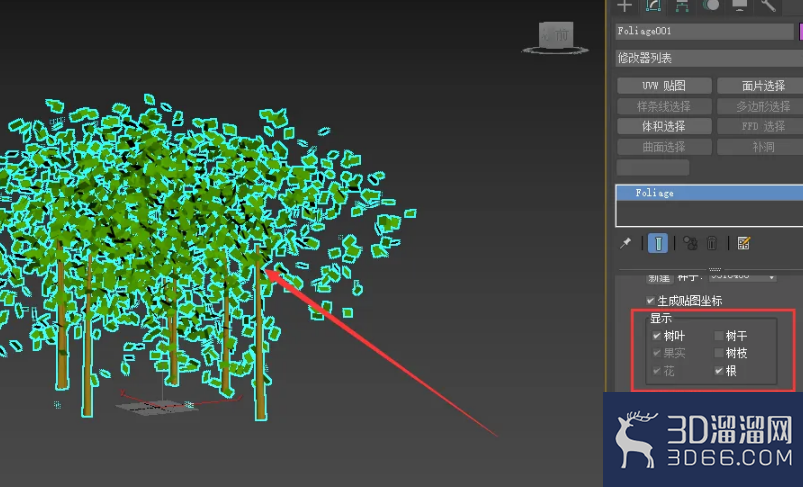Open the Motion panel tab
This screenshot has height=487, width=803.
(710, 6)
